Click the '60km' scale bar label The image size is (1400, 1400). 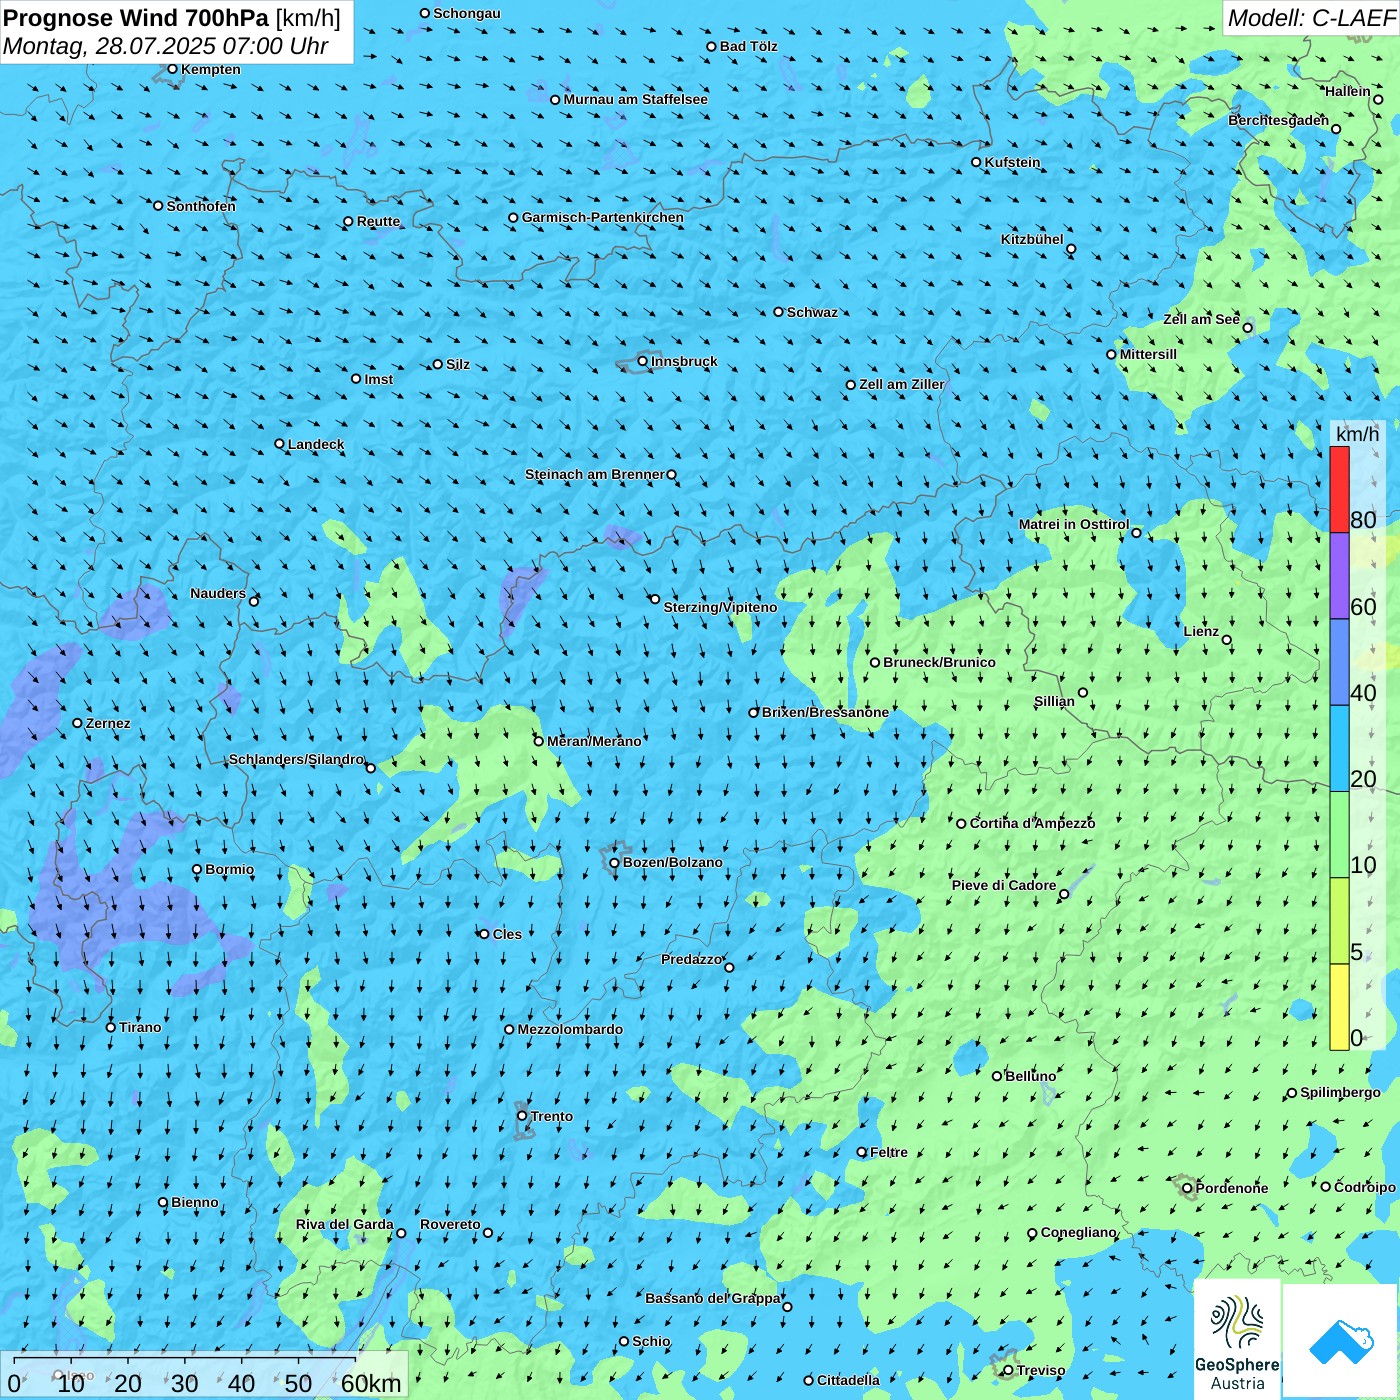(371, 1383)
